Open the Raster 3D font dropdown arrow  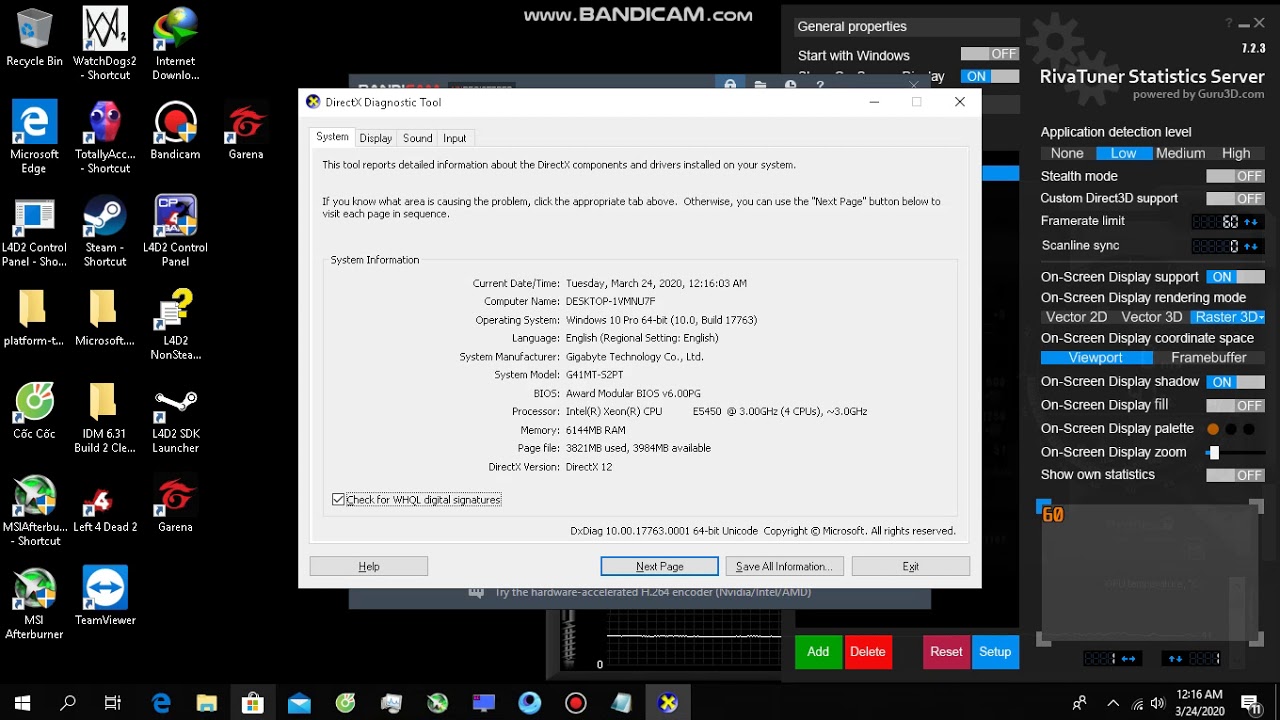(x=1262, y=317)
